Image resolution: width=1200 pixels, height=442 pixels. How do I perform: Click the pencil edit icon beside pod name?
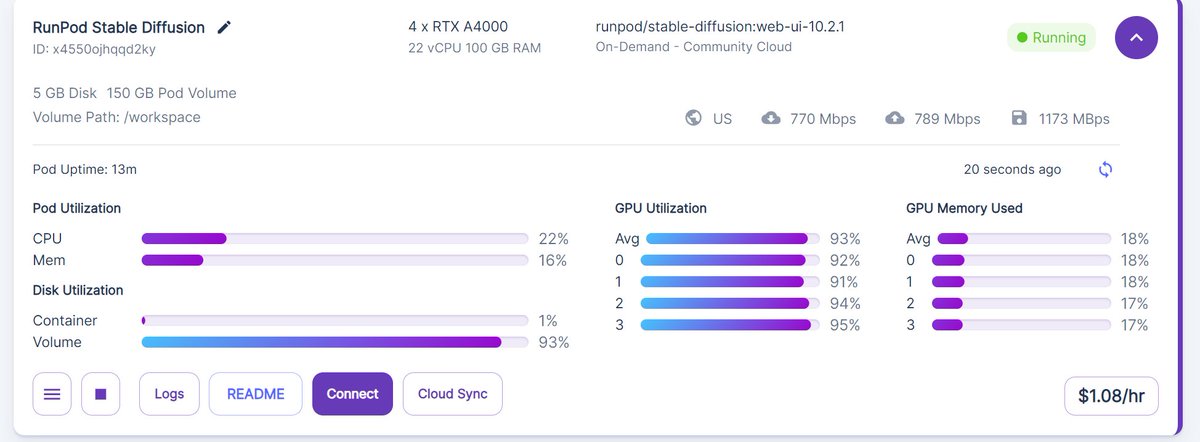coord(224,28)
